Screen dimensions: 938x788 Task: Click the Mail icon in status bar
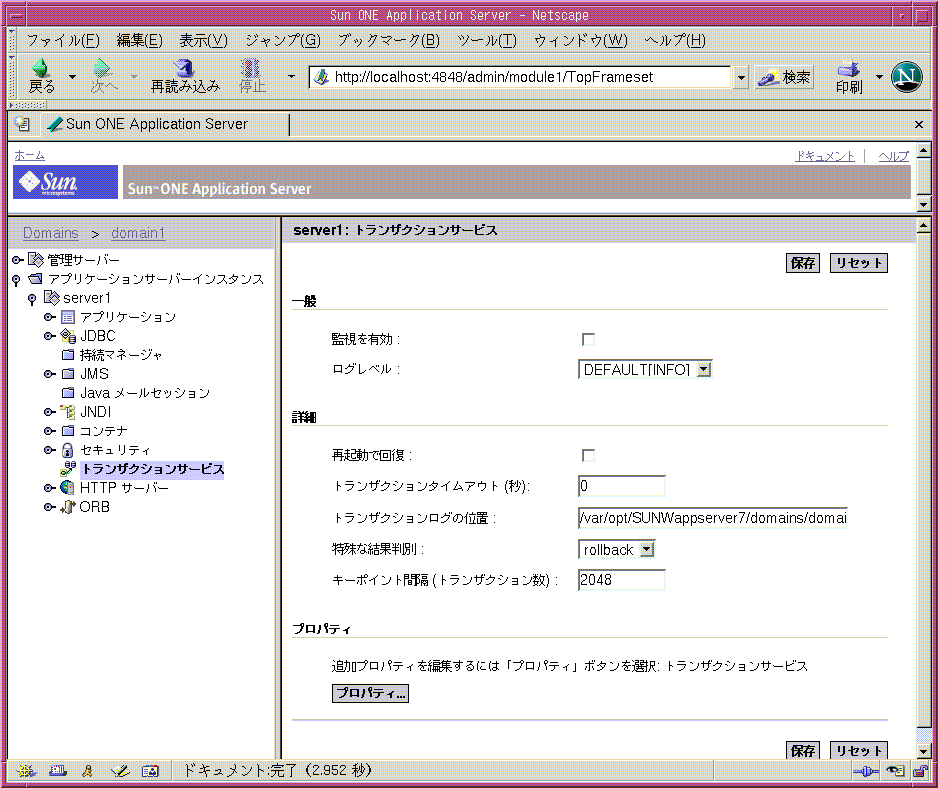[x=58, y=771]
